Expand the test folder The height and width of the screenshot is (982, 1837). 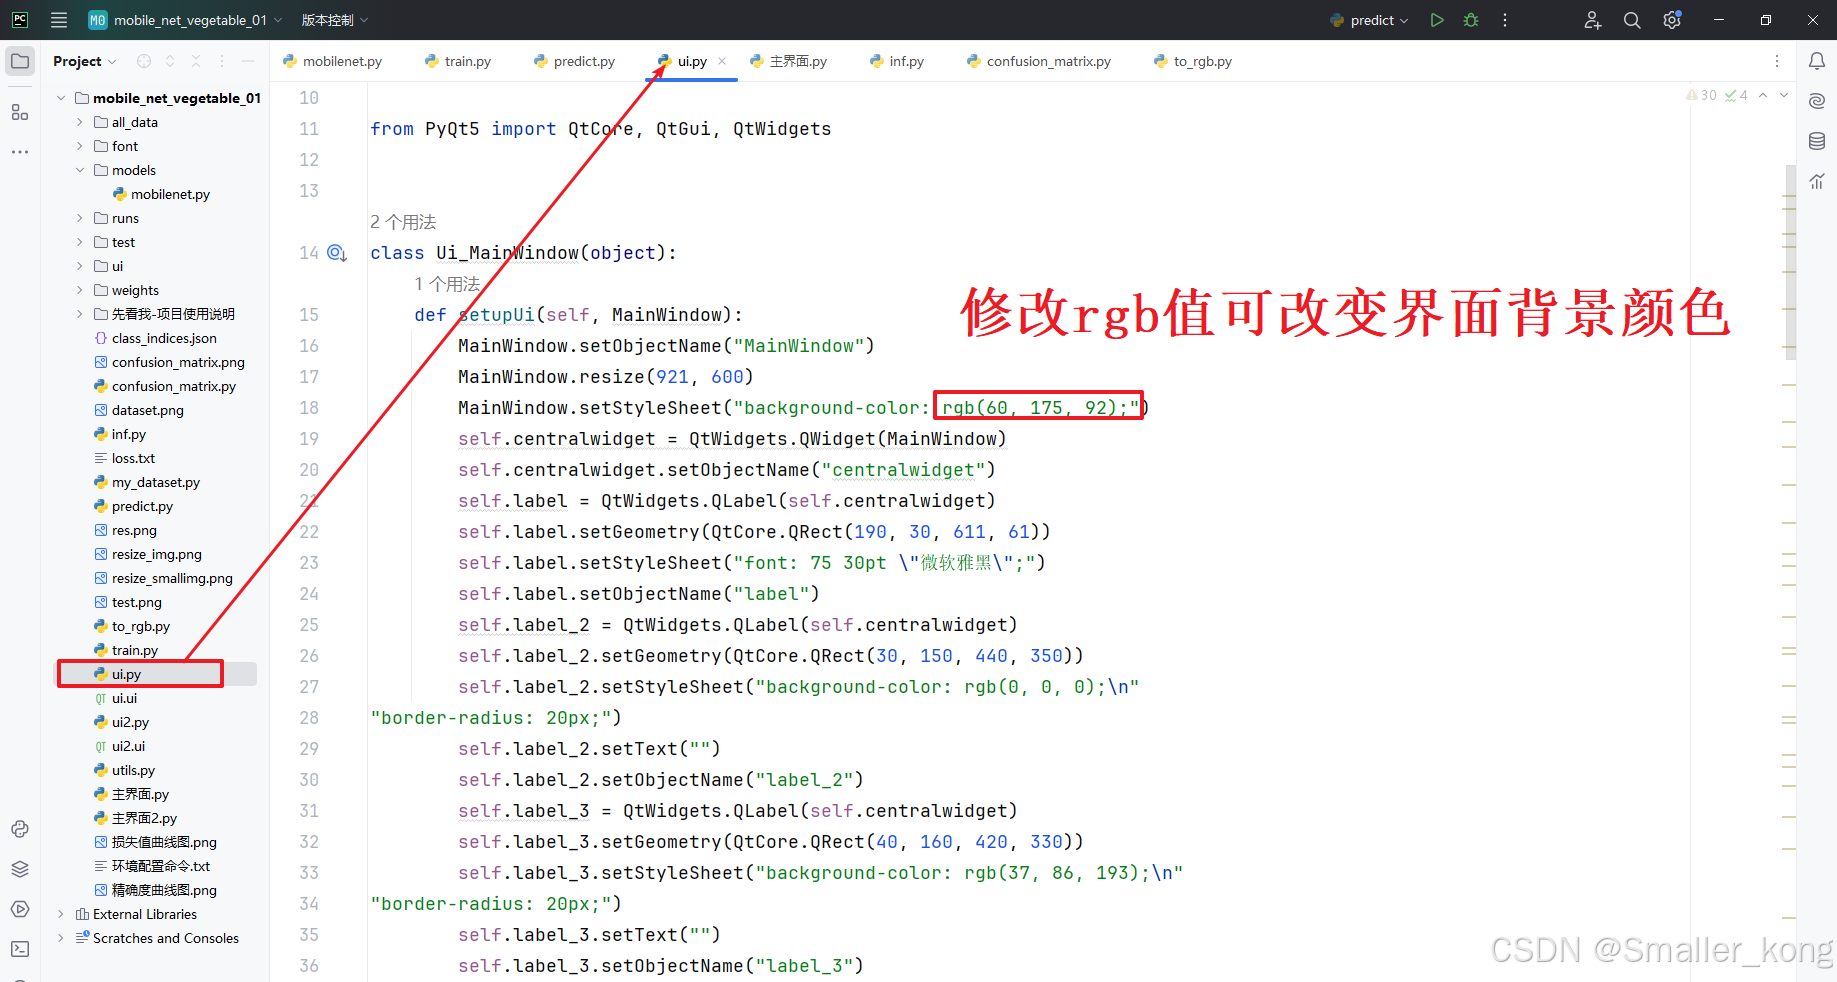tap(80, 242)
